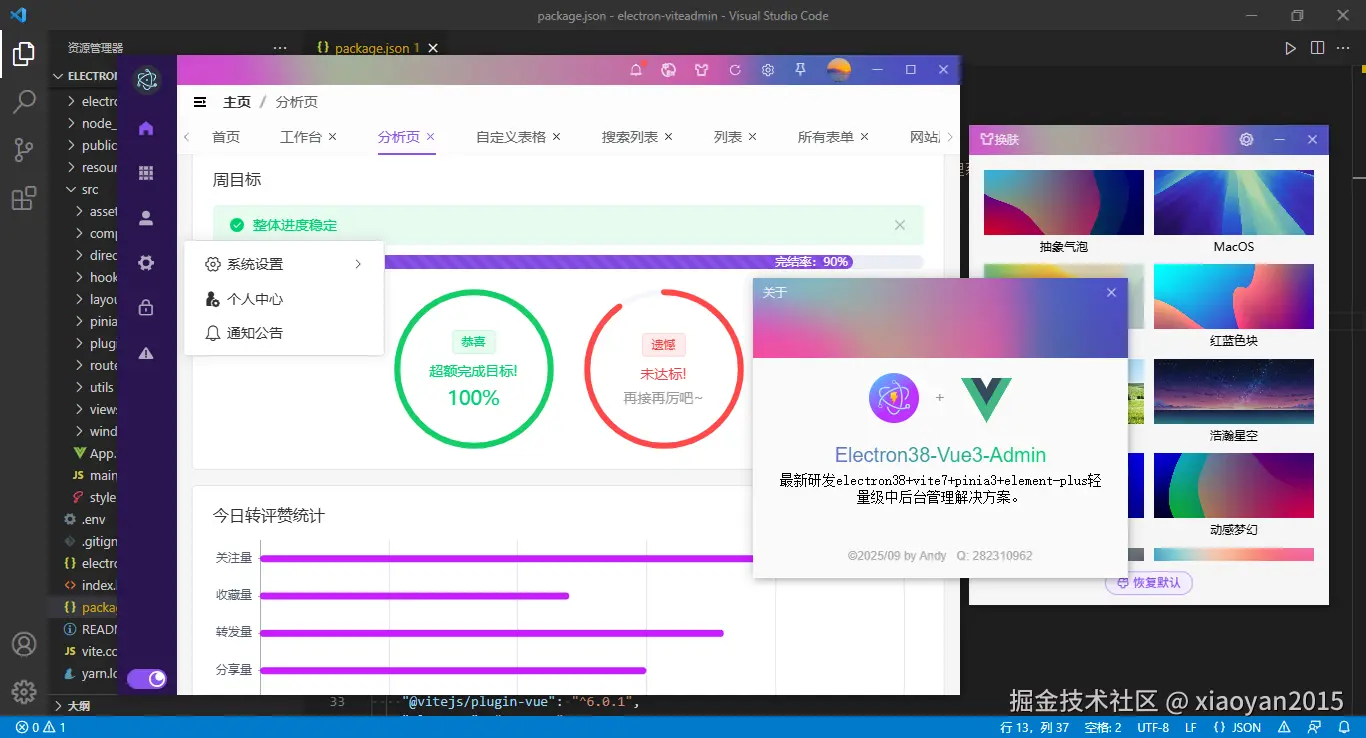The height and width of the screenshot is (738, 1366).
Task: Open notifications via the bell icon in titlebar
Action: pos(635,70)
